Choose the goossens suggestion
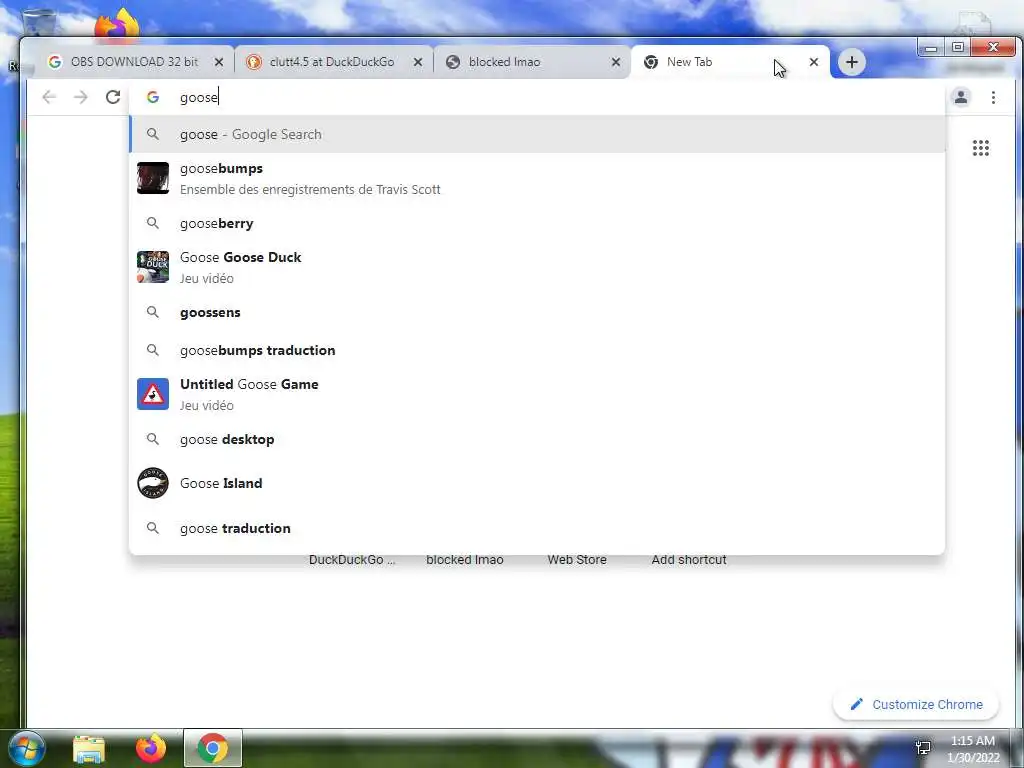The height and width of the screenshot is (768, 1024). (x=537, y=312)
